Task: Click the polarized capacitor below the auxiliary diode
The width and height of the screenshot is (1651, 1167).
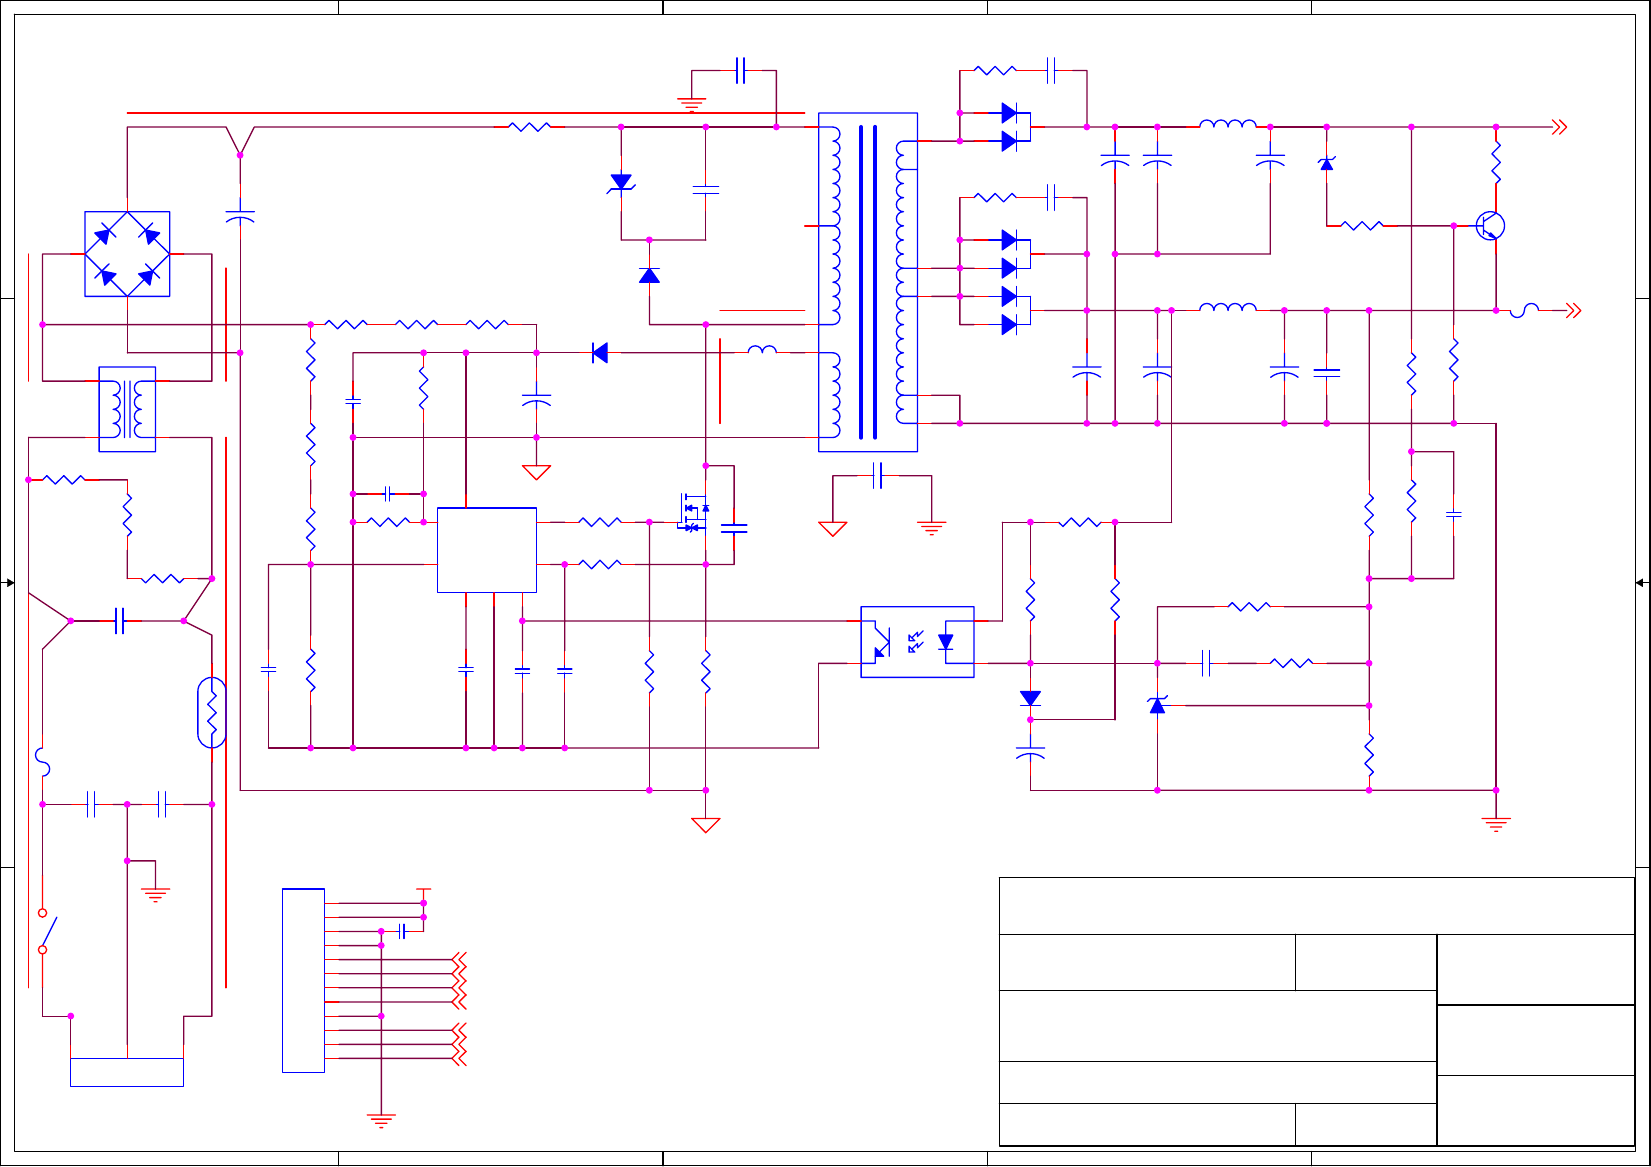Action: [x=536, y=400]
